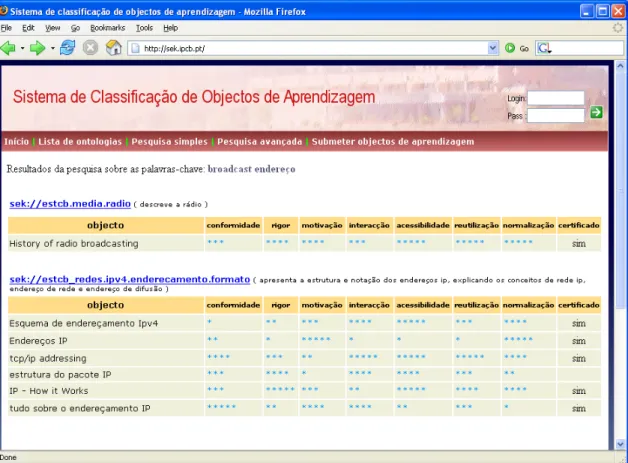The image size is (628, 463).
Task: Open the sek://estcb_redes.ipv4.enderecamento.formato link
Action: tap(130, 279)
